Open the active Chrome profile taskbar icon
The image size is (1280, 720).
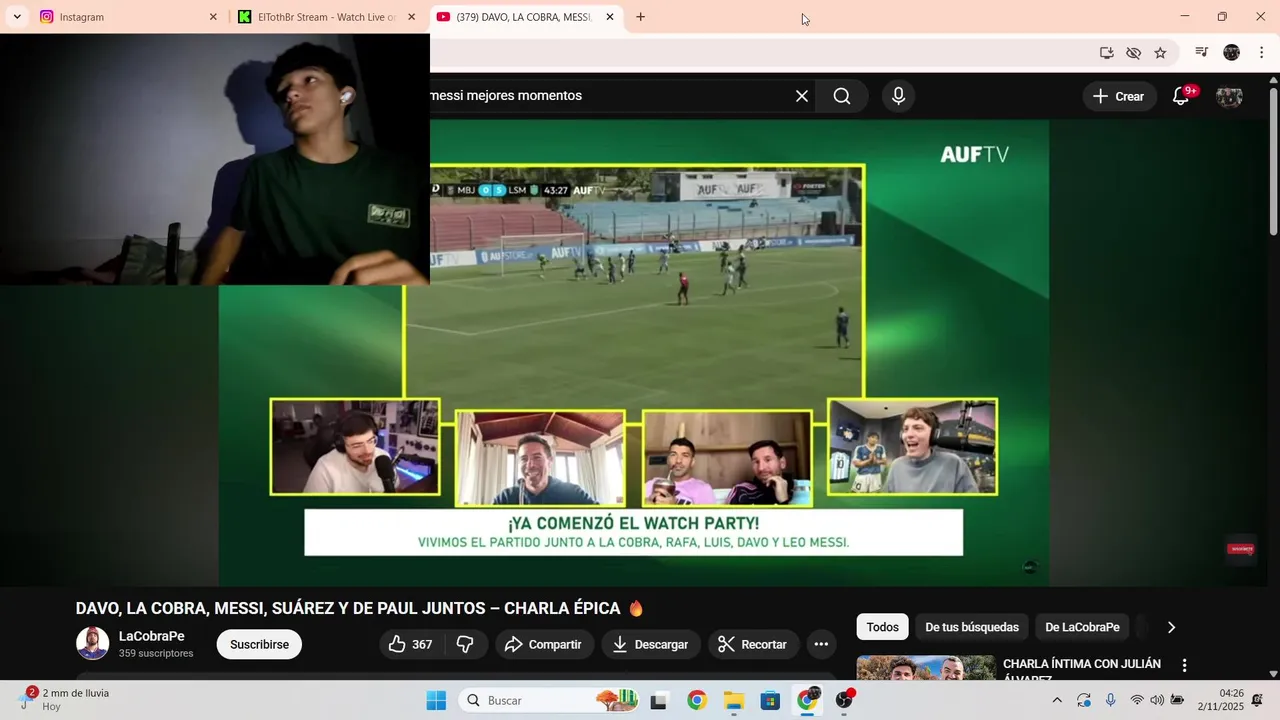pos(807,701)
